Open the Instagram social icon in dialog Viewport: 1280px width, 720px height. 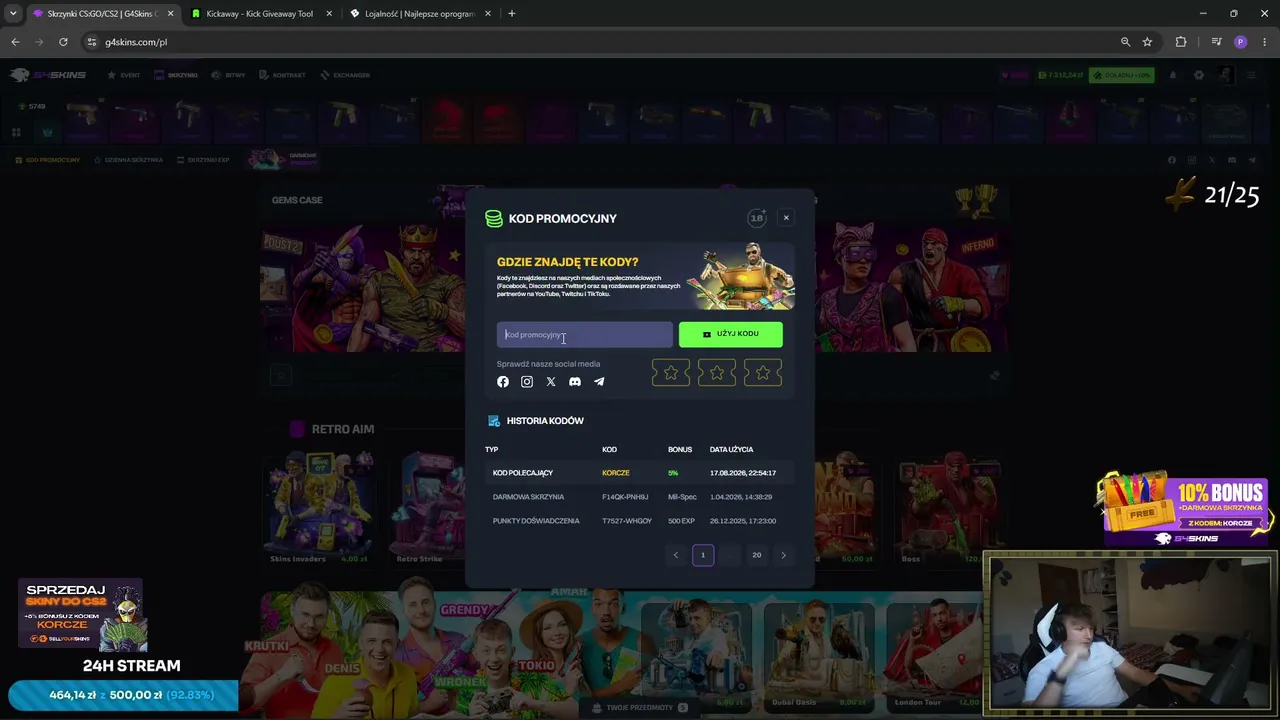point(527,382)
